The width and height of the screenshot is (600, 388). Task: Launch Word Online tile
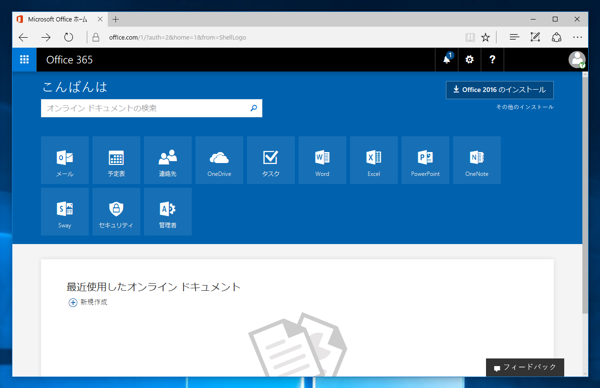pyautogui.click(x=322, y=160)
